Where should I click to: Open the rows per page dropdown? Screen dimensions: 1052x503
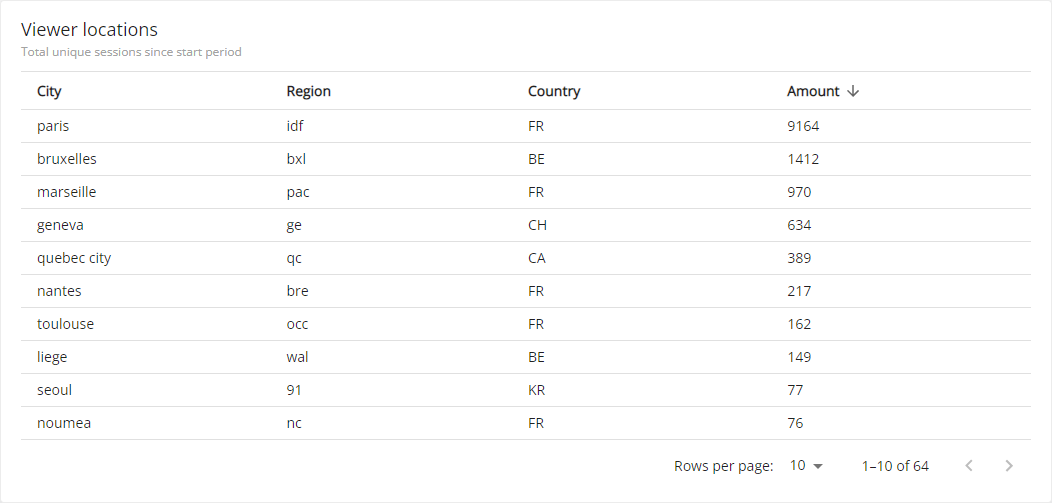(x=806, y=466)
